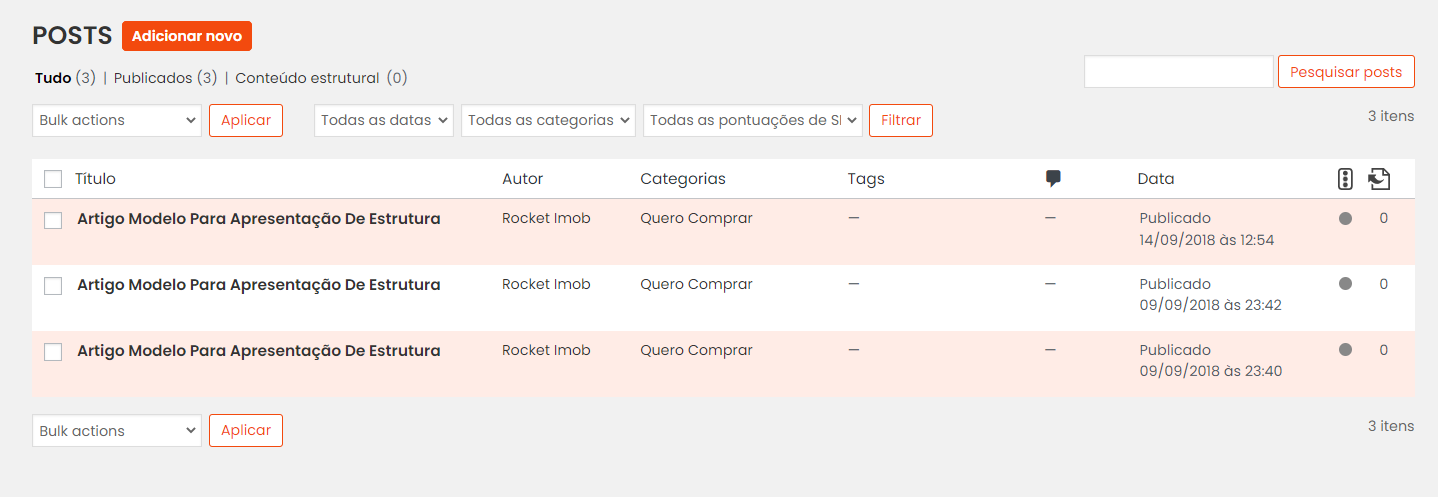The image size is (1438, 497).
Task: Check the box for the 23:40 post
Action: click(53, 352)
